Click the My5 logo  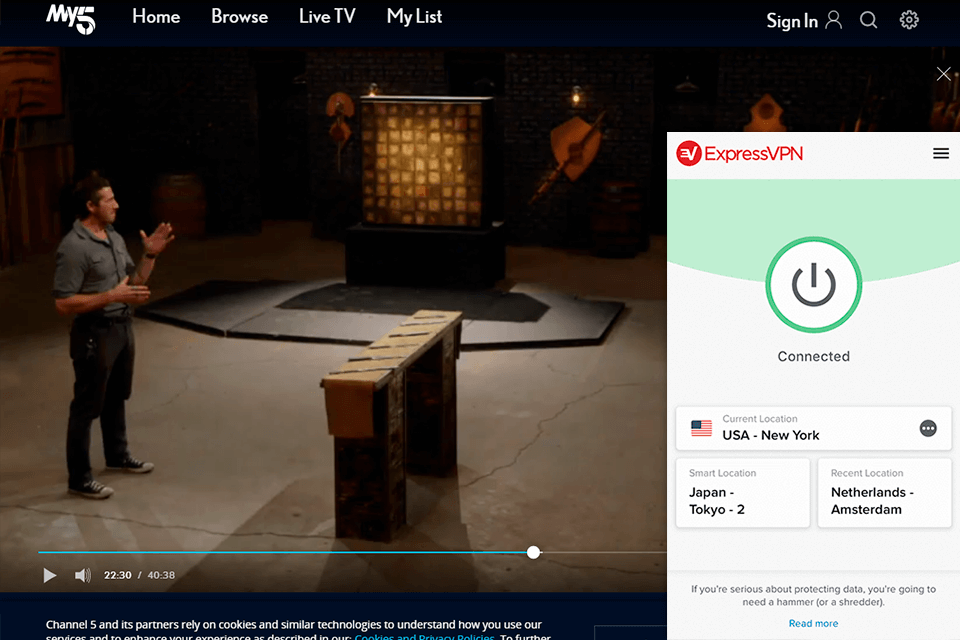(70, 19)
